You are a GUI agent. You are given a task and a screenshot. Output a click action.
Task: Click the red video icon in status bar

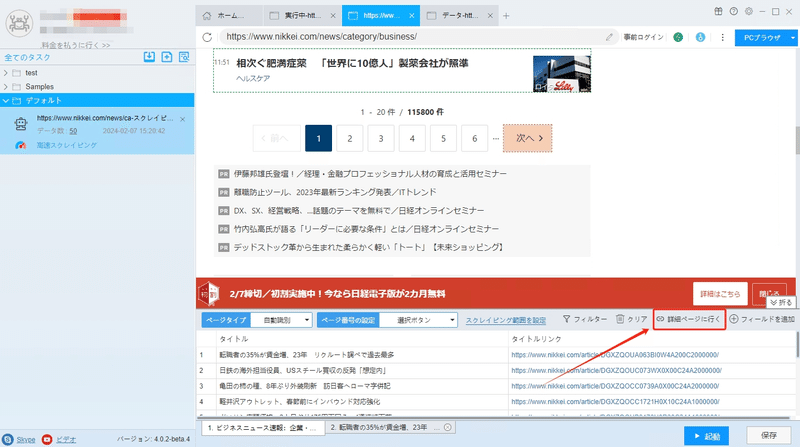click(47, 439)
